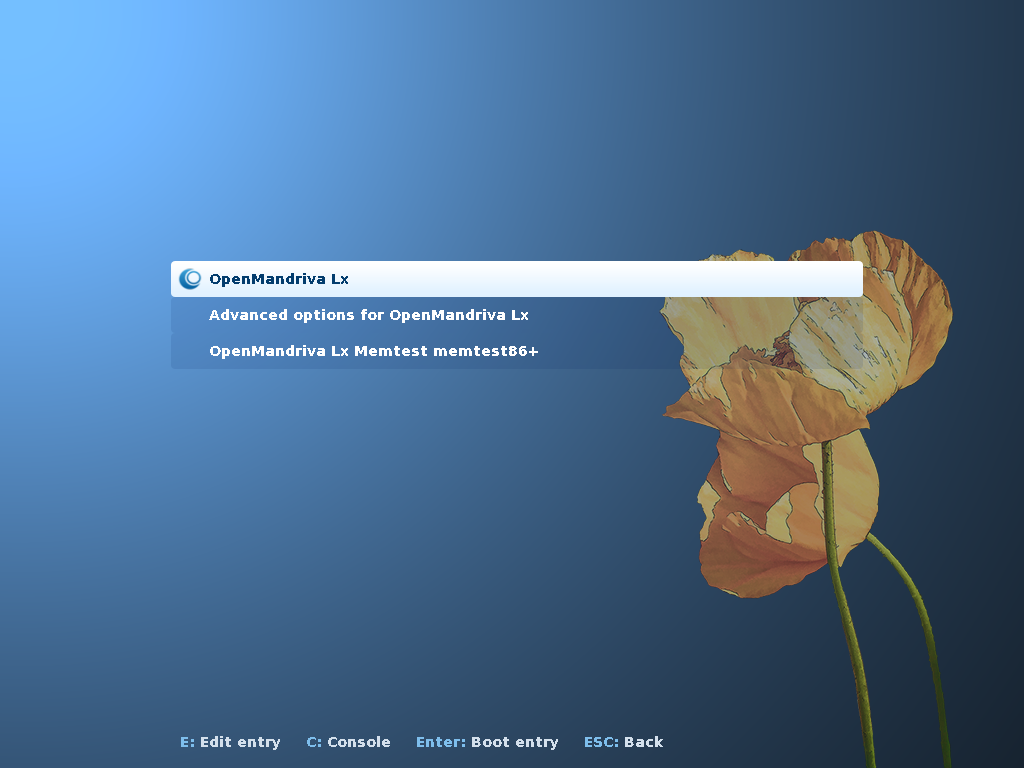1024x768 pixels.
Task: Click the 'Console' hint text
Action: (358, 742)
